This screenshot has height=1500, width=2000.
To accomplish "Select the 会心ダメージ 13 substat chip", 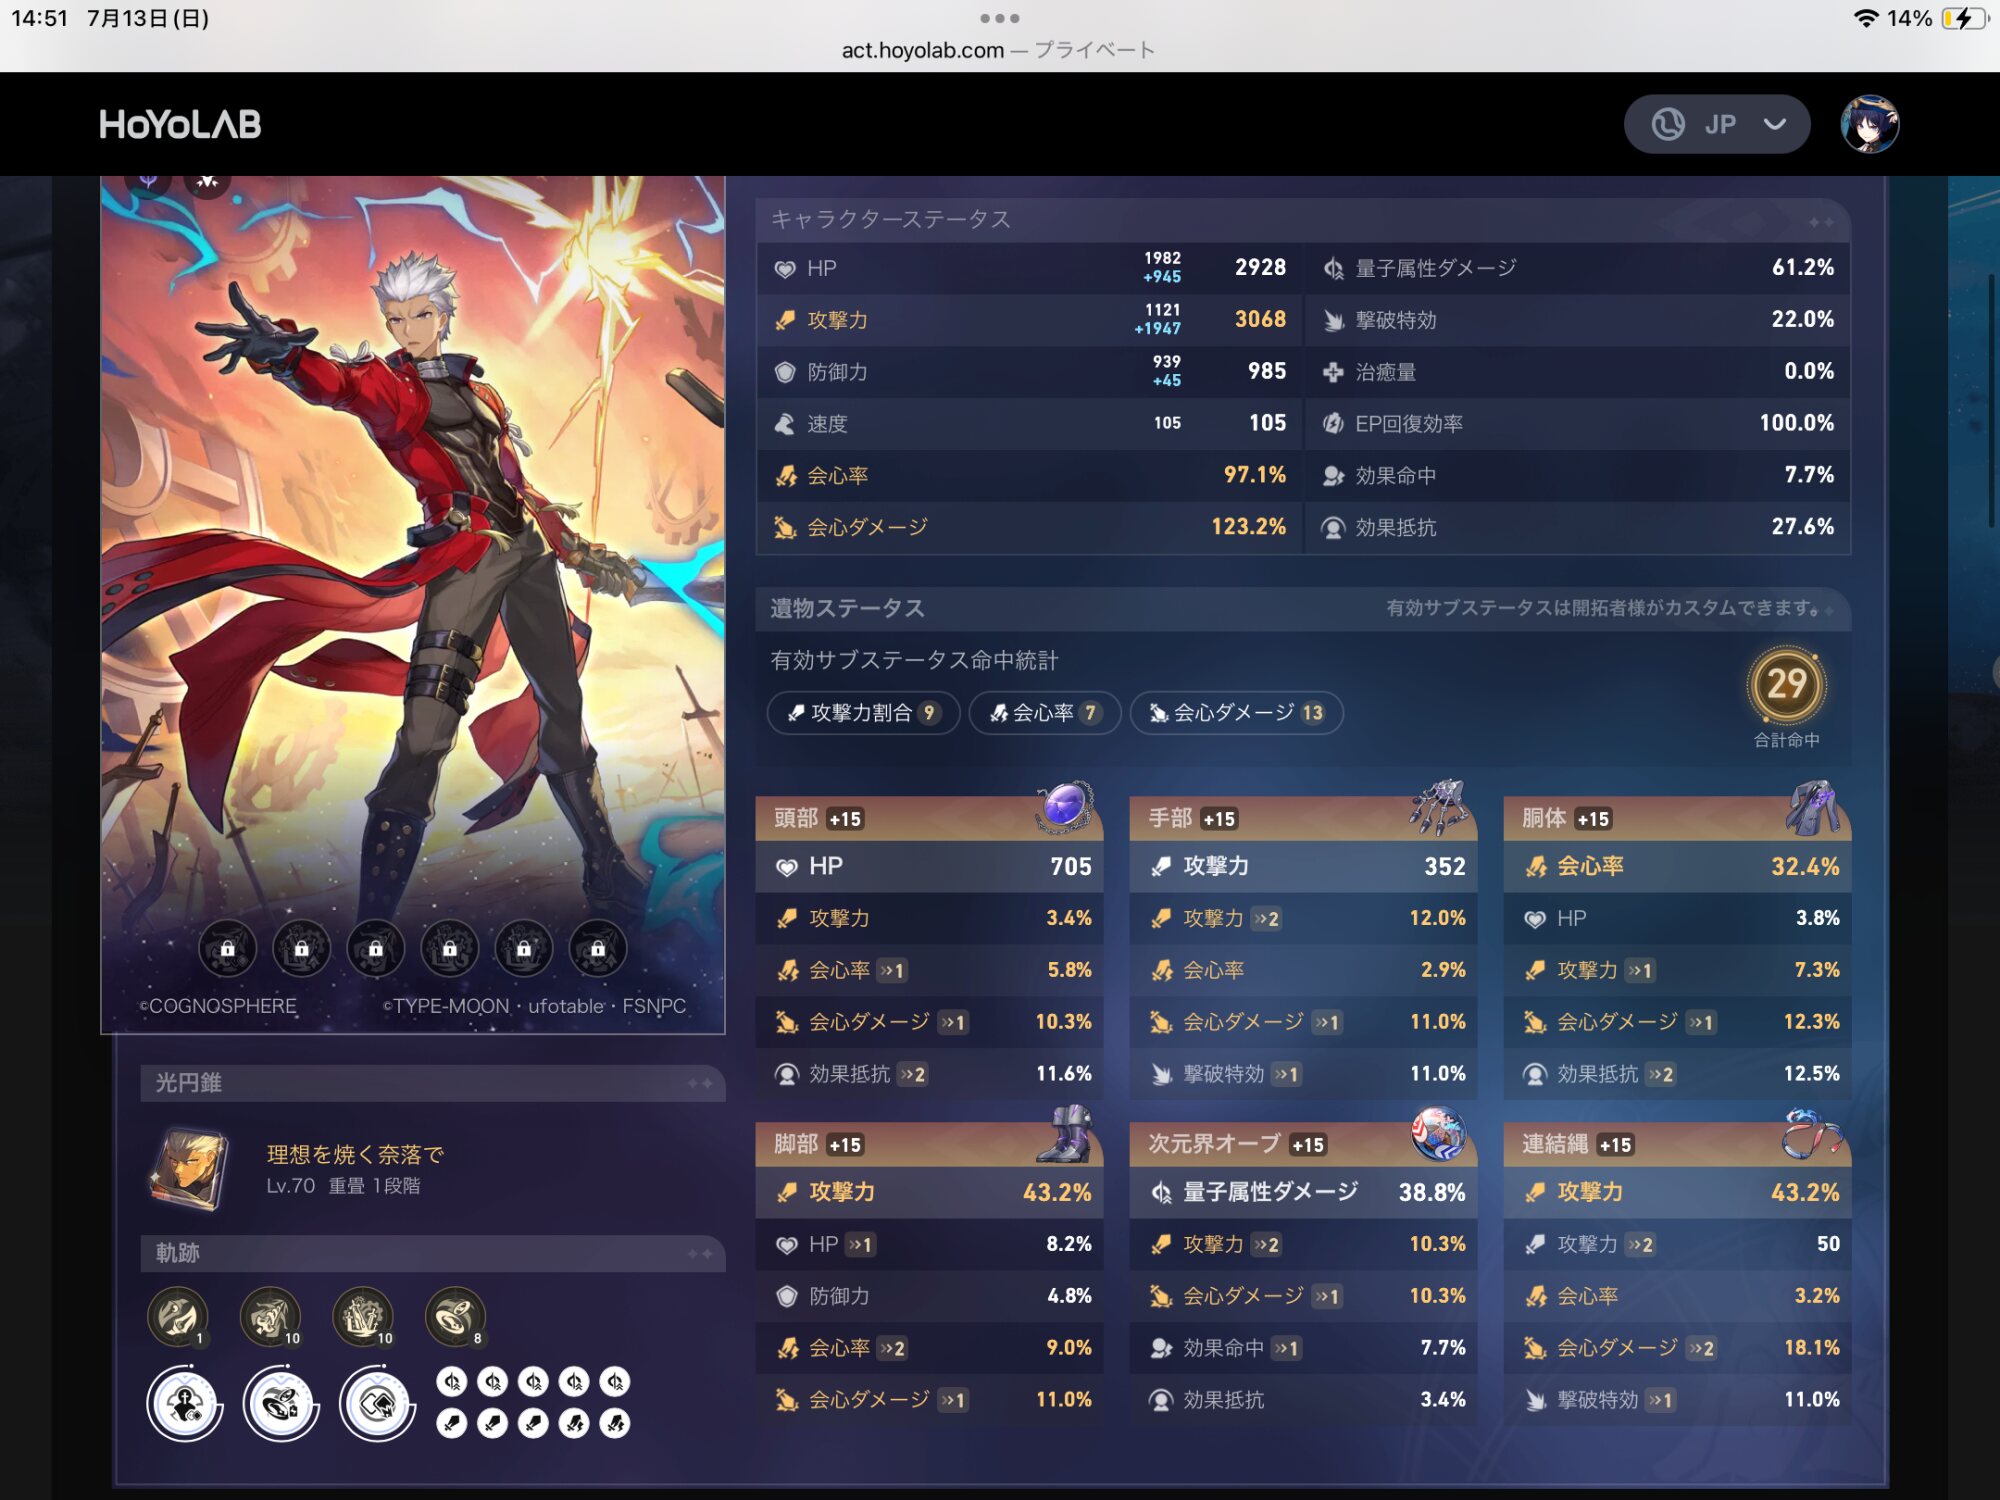I will [x=1236, y=713].
